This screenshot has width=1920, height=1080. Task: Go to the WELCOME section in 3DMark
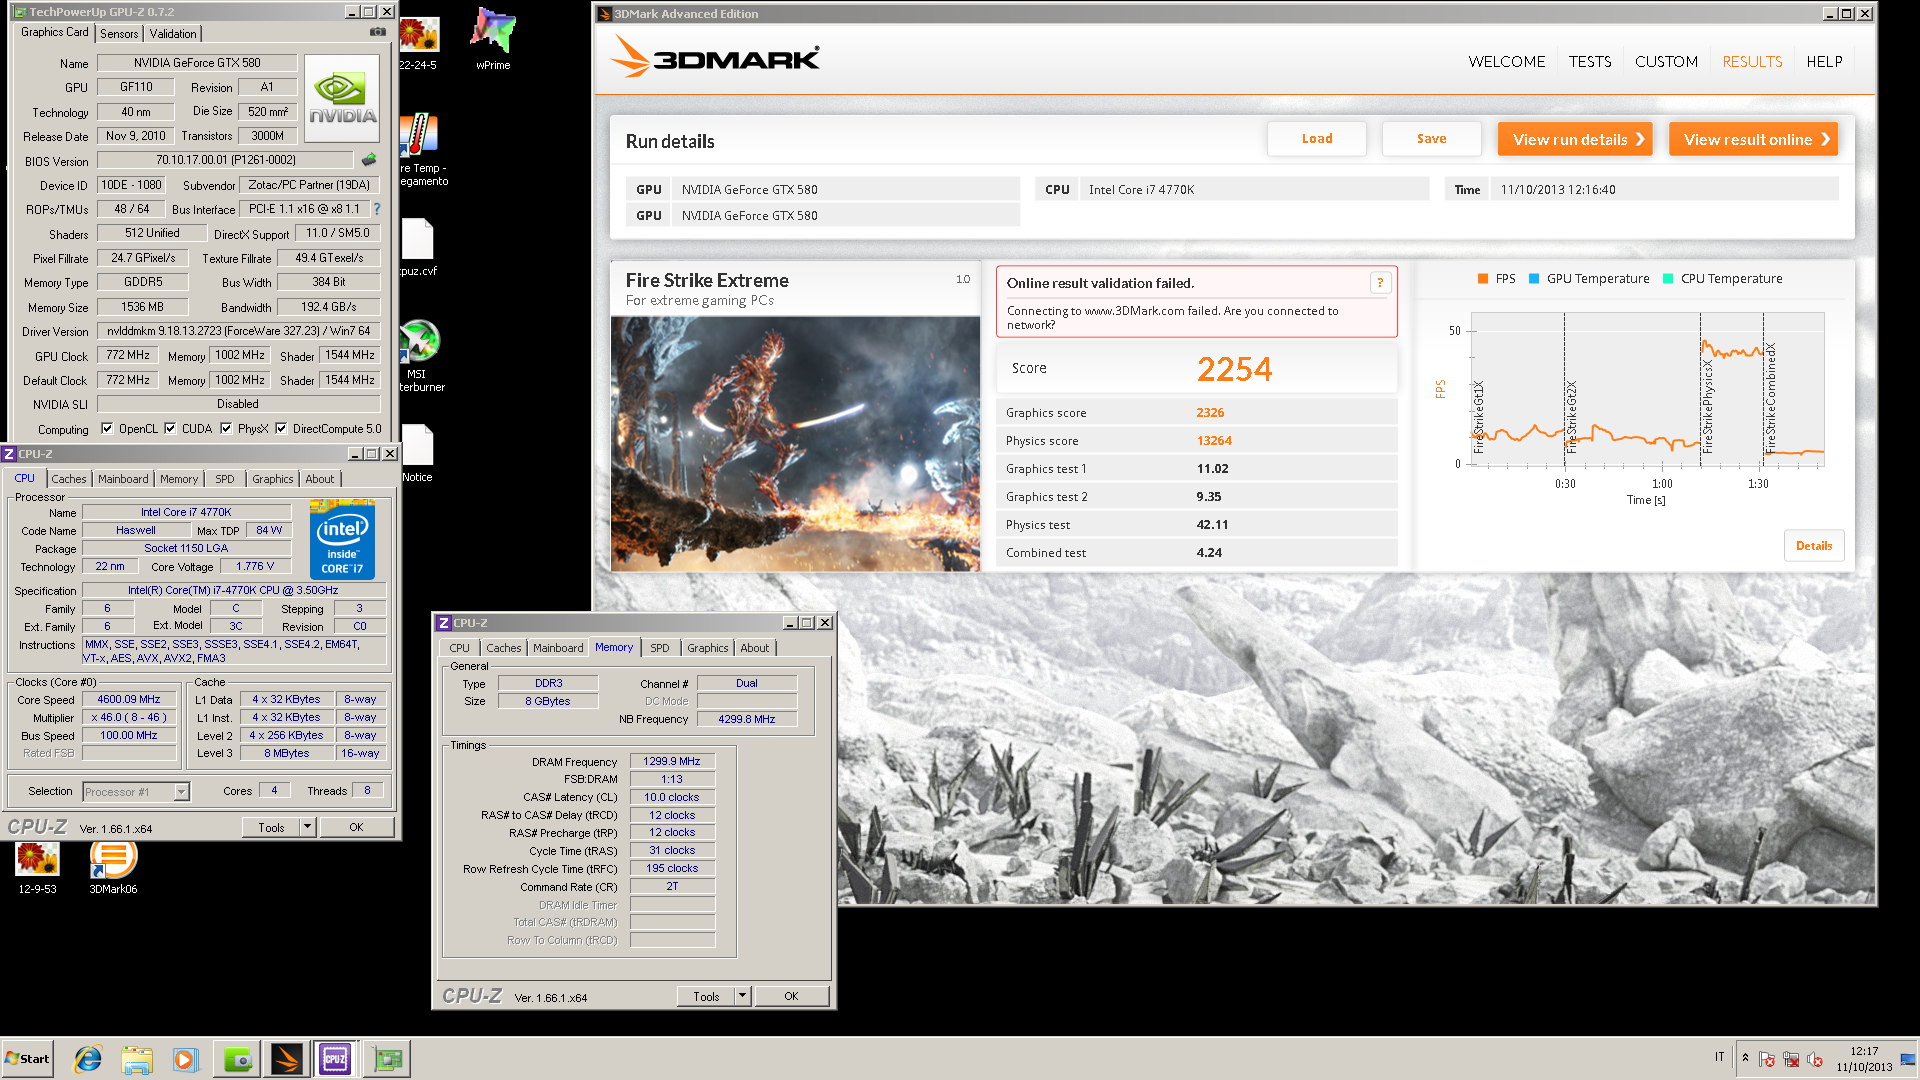pos(1507,62)
